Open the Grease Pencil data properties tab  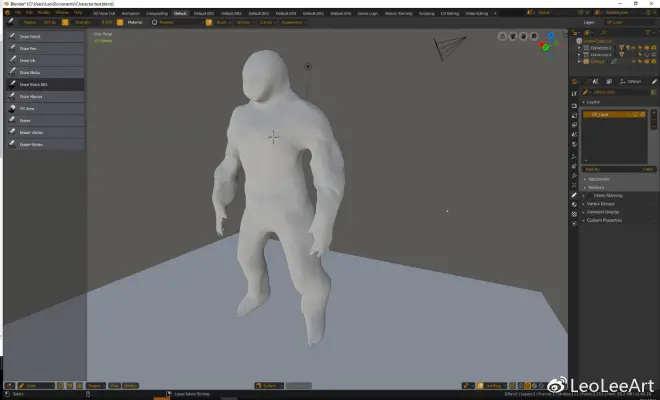574,195
